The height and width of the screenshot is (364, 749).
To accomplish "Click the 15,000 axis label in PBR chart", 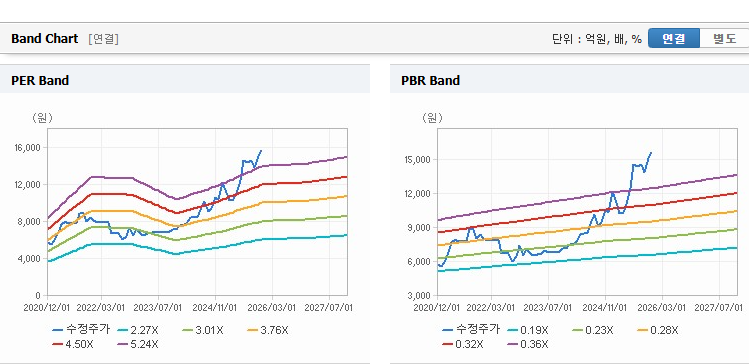I will (417, 160).
